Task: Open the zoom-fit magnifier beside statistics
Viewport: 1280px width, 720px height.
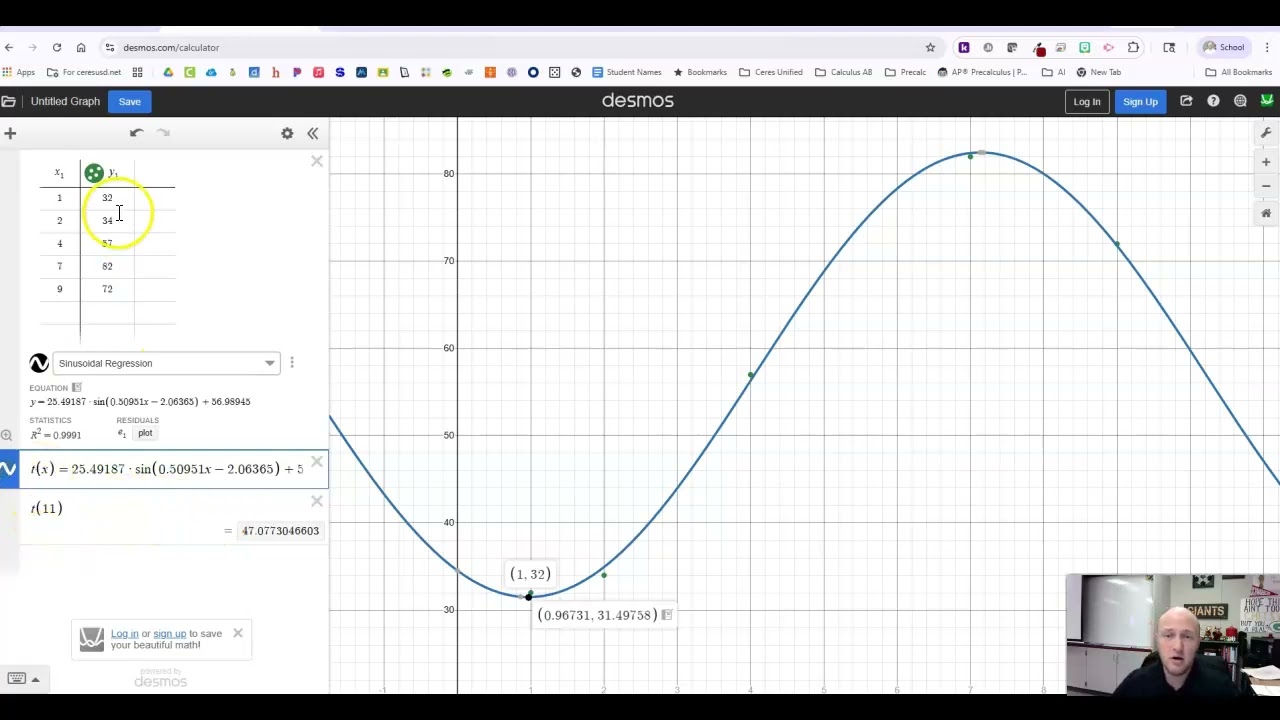Action: pyautogui.click(x=7, y=435)
